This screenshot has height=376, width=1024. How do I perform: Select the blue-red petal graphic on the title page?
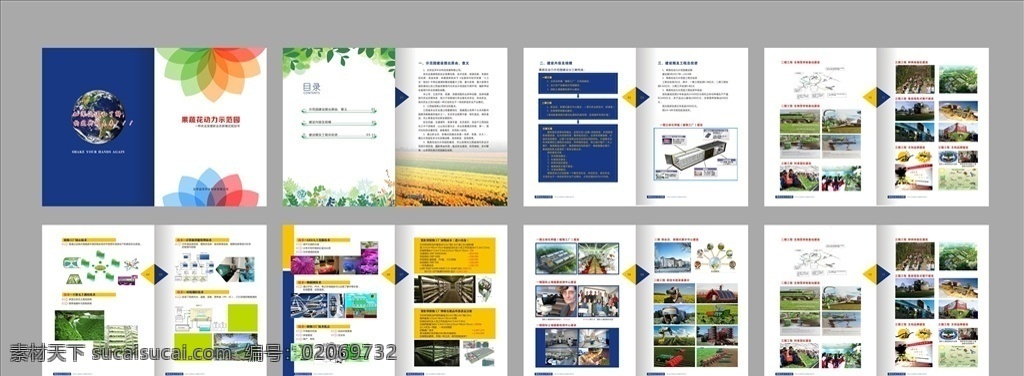[210, 187]
